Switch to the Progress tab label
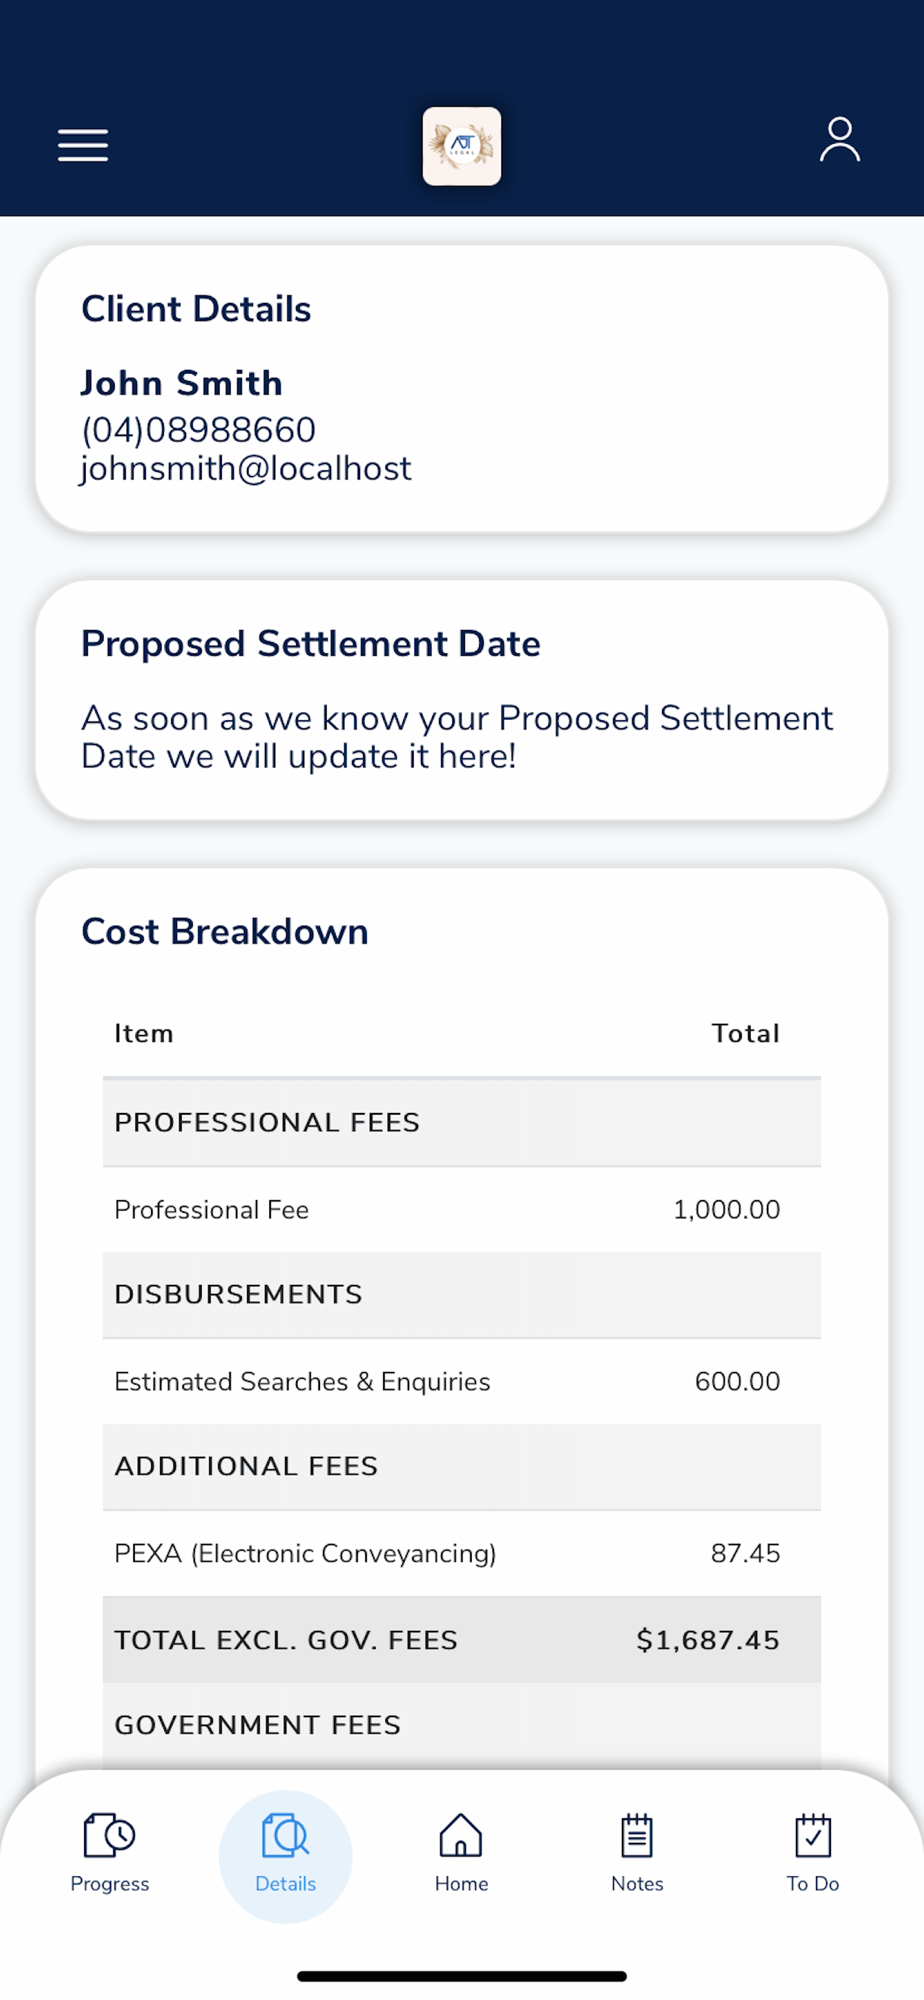Viewport: 924px width, 2000px height. [x=109, y=1884]
